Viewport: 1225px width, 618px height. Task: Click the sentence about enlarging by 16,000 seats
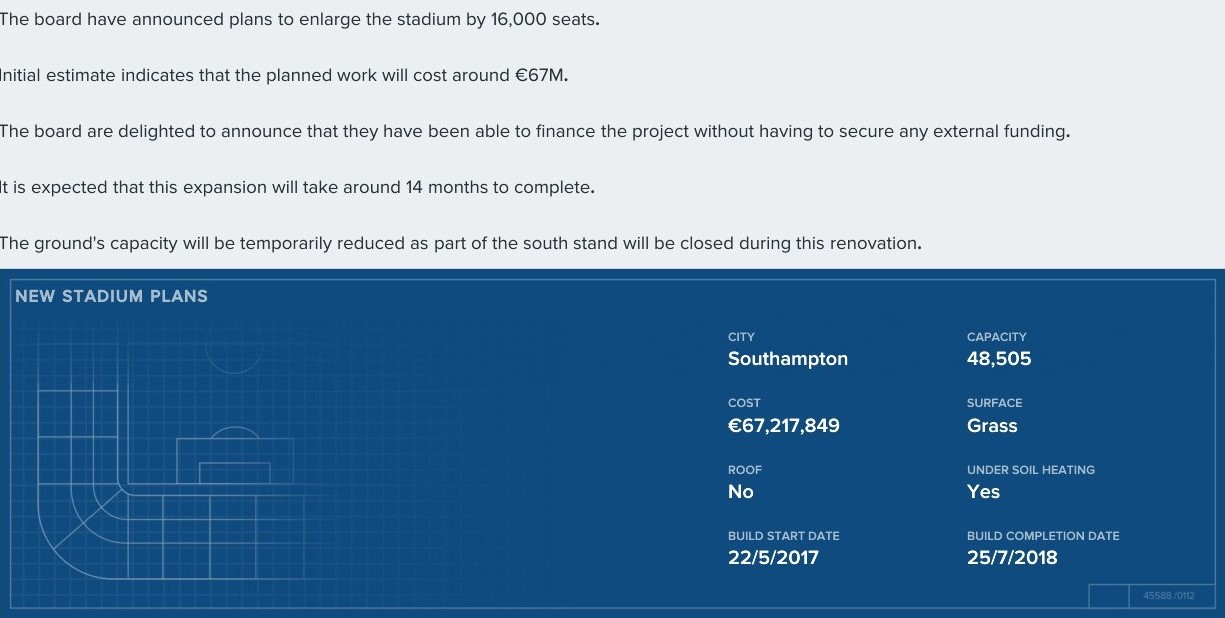pyautogui.click(x=300, y=20)
